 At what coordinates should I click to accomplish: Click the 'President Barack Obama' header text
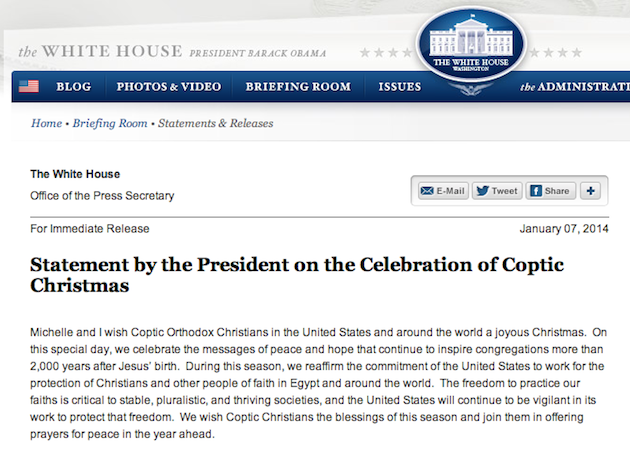point(258,53)
